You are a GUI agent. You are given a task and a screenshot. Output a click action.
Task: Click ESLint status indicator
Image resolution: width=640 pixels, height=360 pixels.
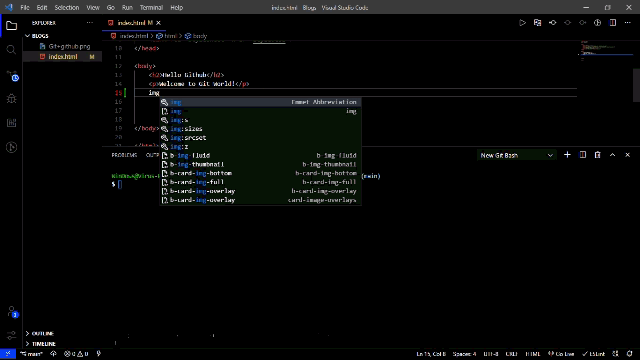[x=593, y=354]
